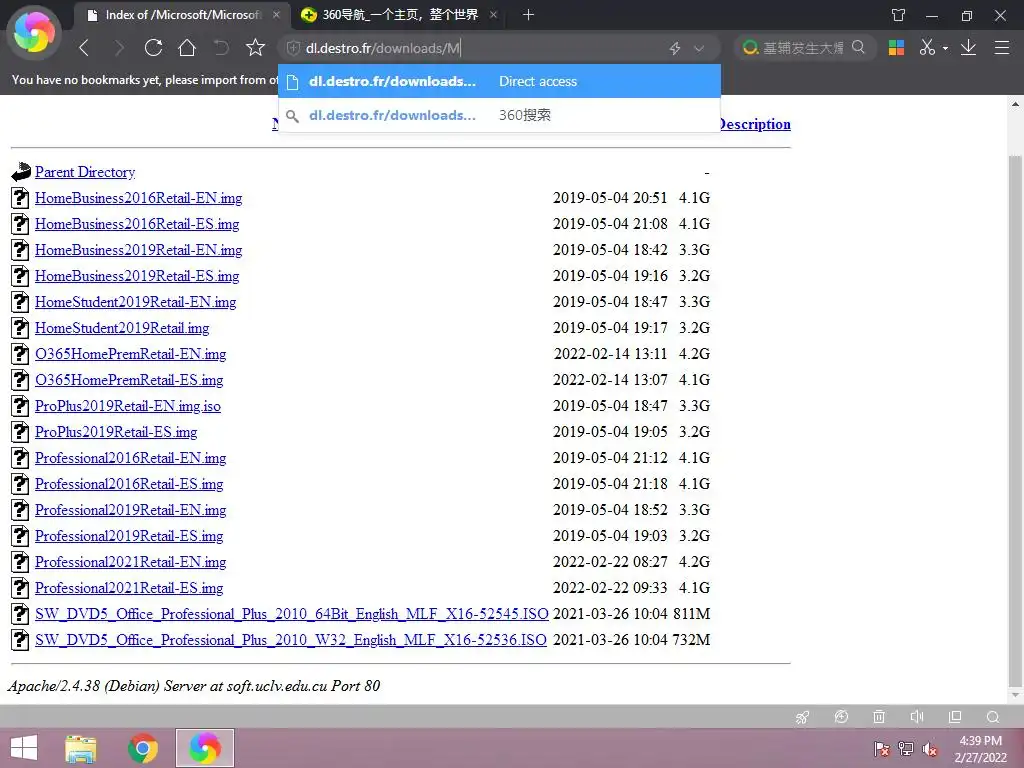This screenshot has width=1024, height=768.
Task: Open a new tab with plus button
Action: pos(528,15)
